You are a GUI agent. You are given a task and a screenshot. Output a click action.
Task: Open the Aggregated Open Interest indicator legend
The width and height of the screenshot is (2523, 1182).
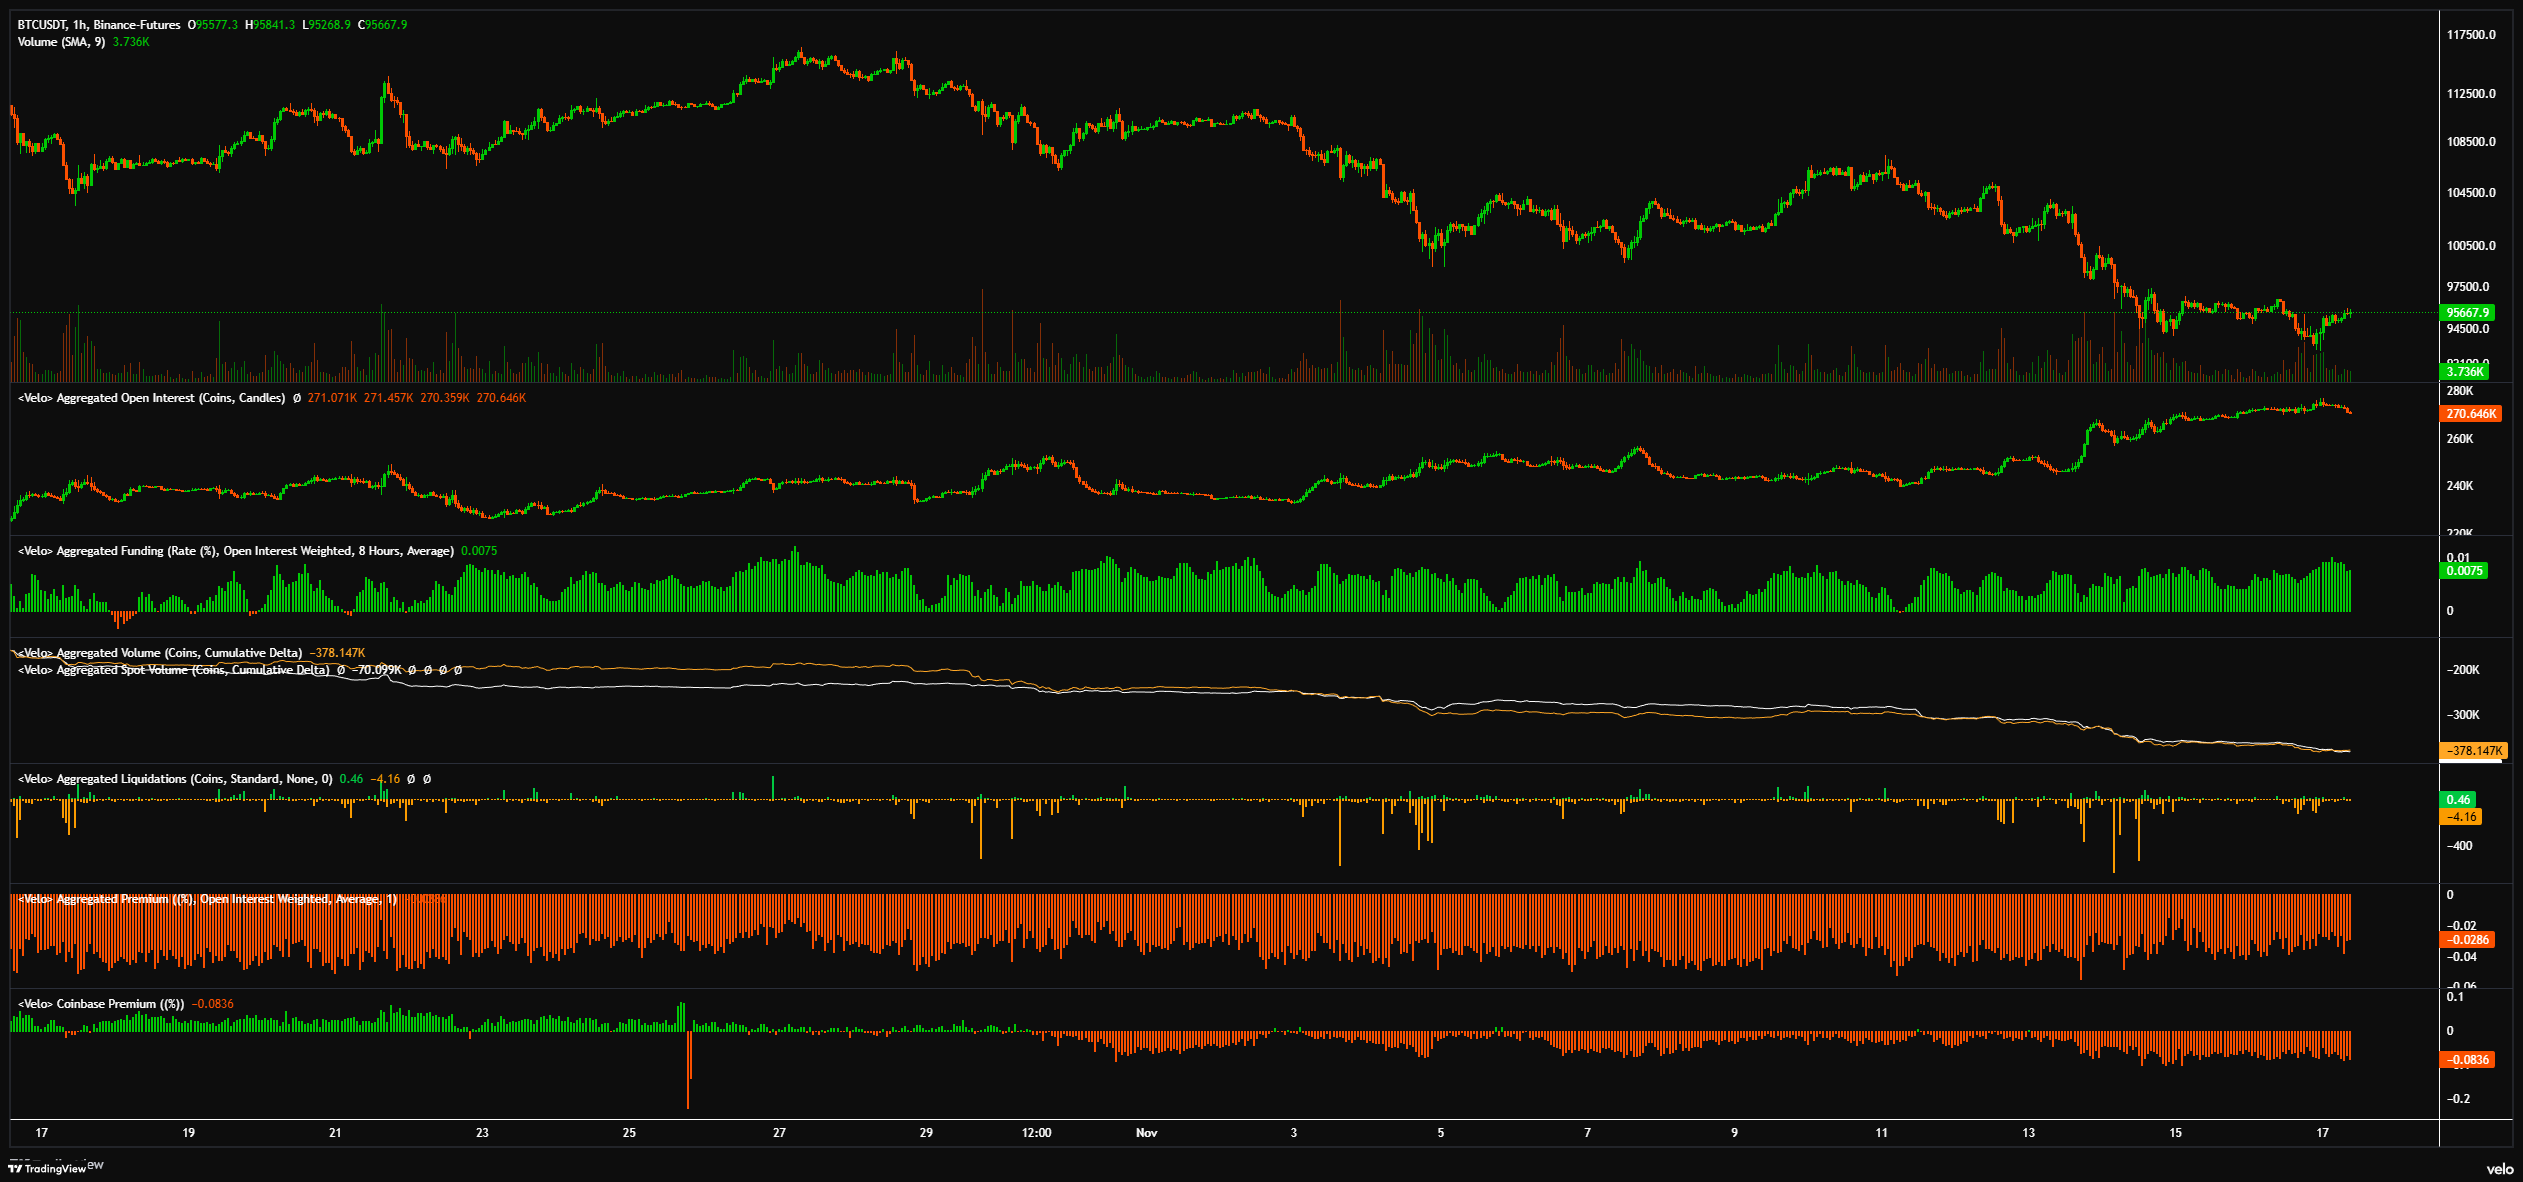[x=151, y=398]
